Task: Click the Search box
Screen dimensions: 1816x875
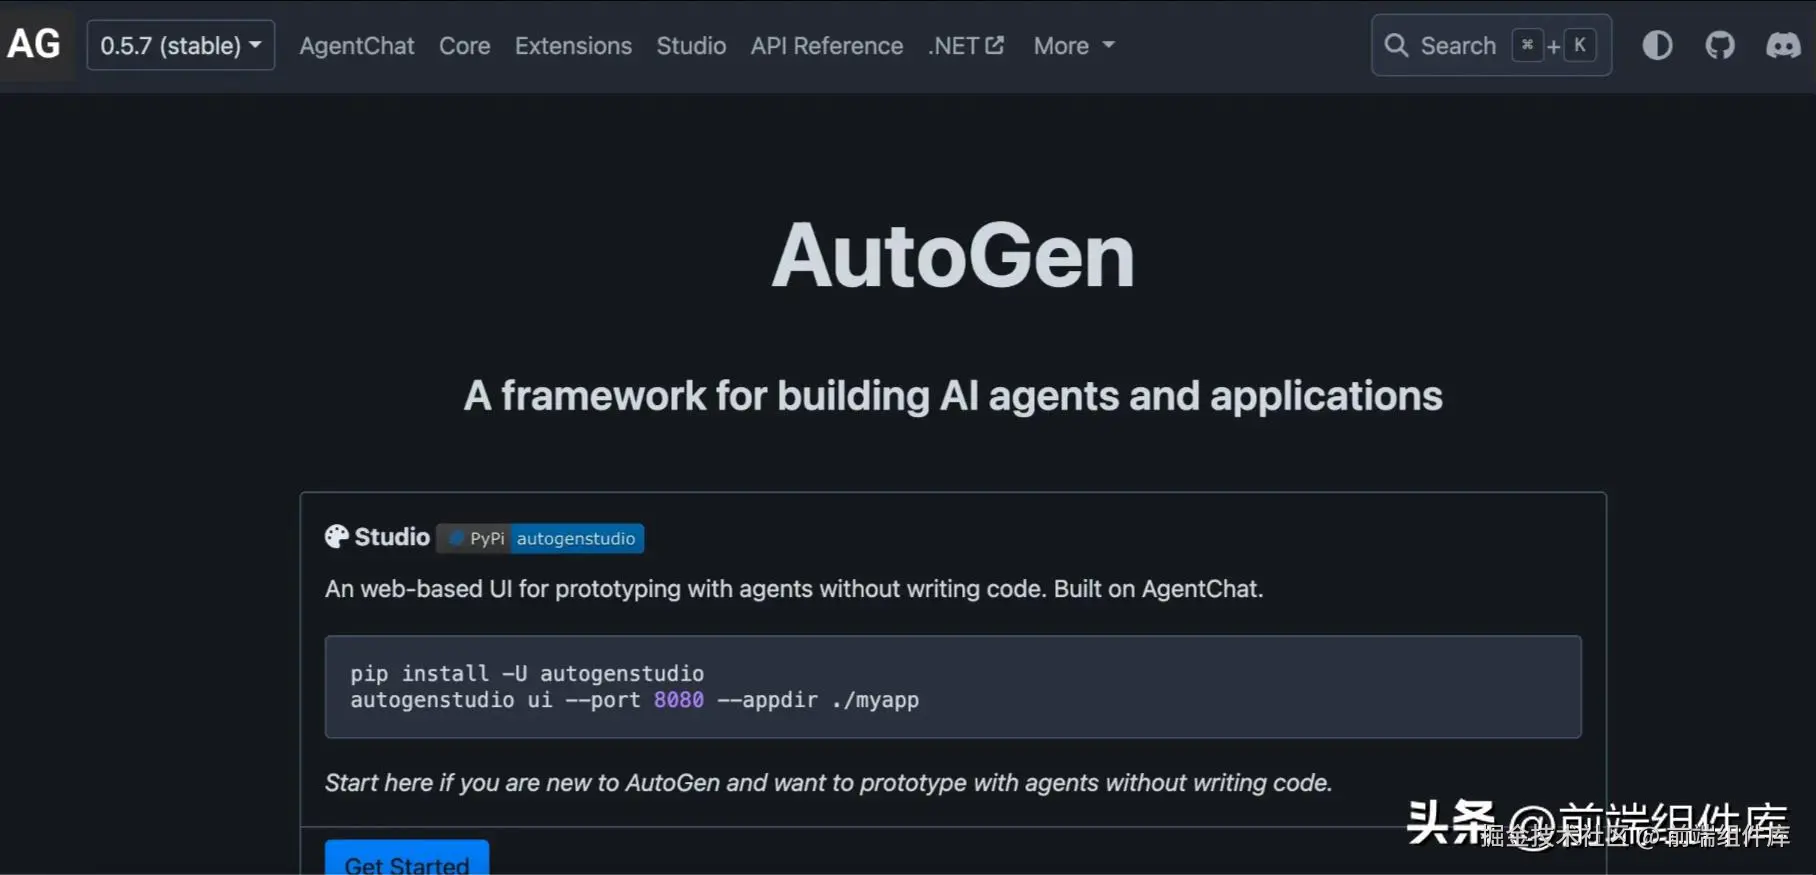Action: coord(1491,45)
